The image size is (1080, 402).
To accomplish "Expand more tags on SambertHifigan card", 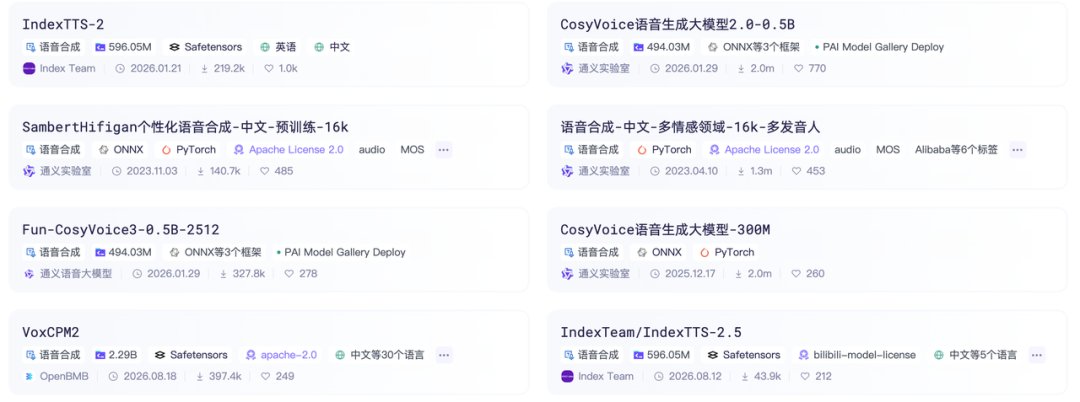I will click(444, 149).
